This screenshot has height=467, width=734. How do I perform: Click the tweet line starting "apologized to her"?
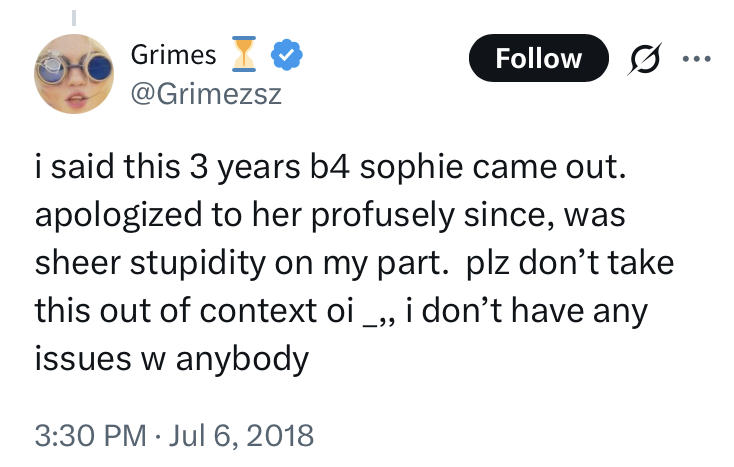point(330,215)
